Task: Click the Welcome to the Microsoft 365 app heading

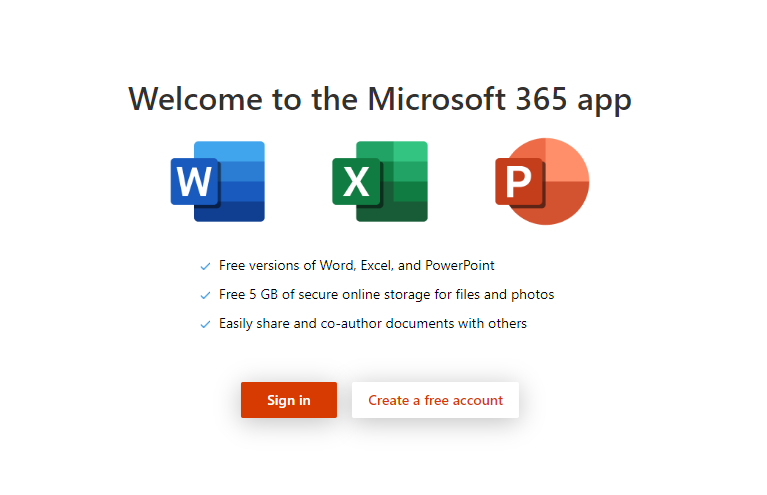Action: [x=380, y=100]
